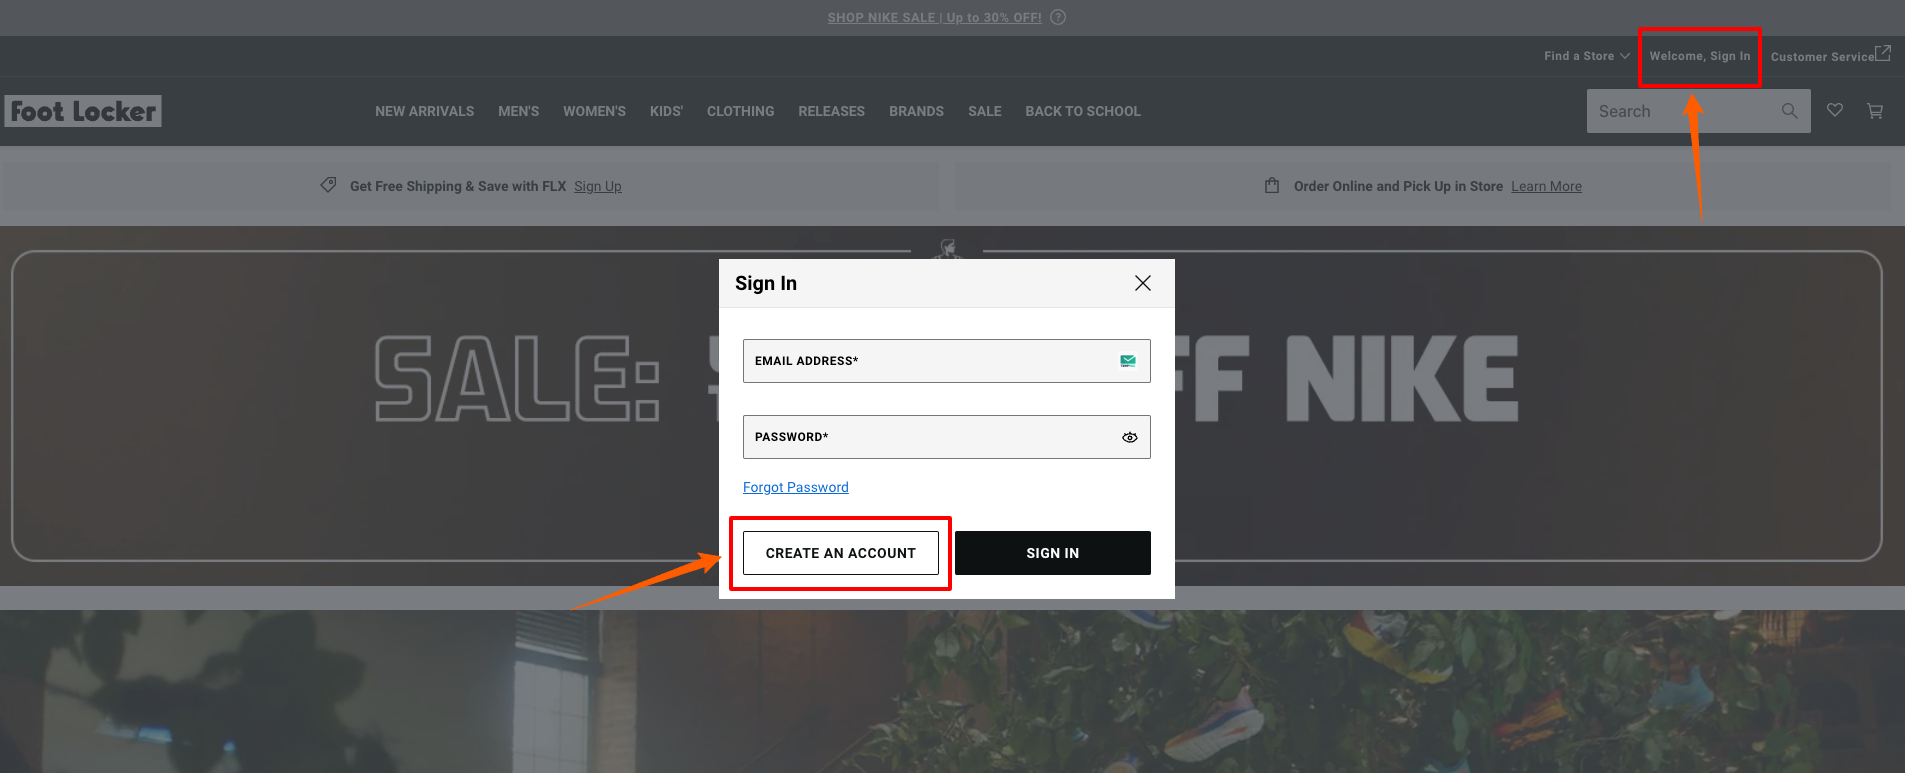Close the Sign In dialog

tap(1143, 283)
